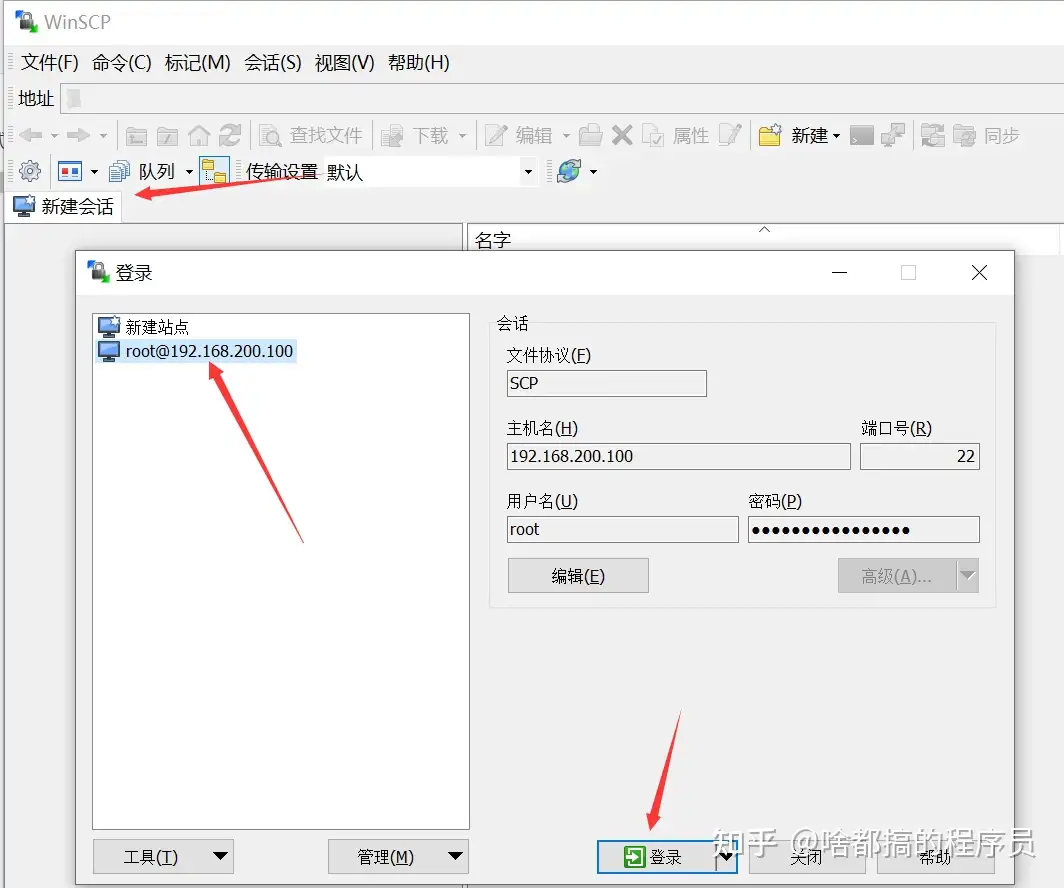
Task: Expand the 新建 dropdown arrow
Action: coord(836,136)
